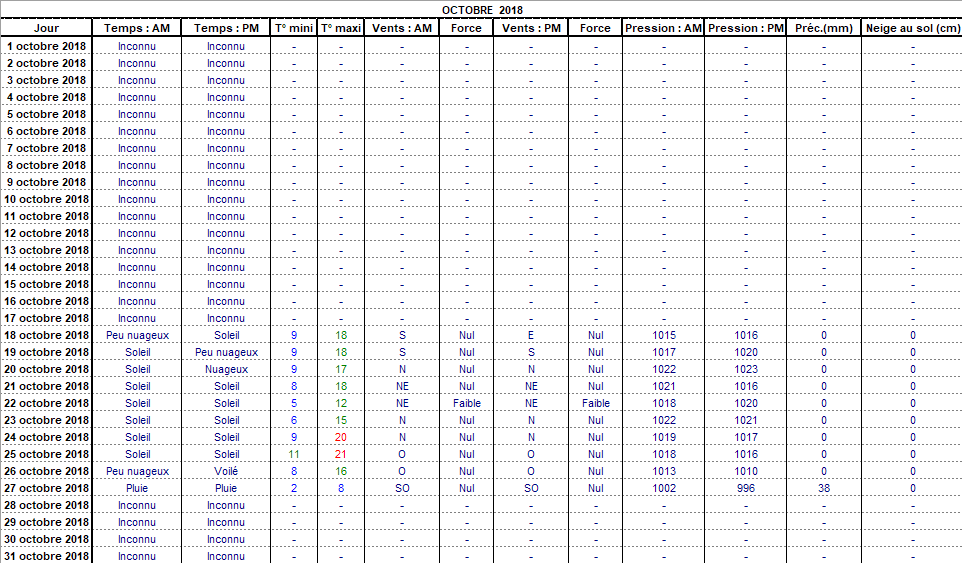Click max temperature 16 on 26 octobre

[x=341, y=471]
